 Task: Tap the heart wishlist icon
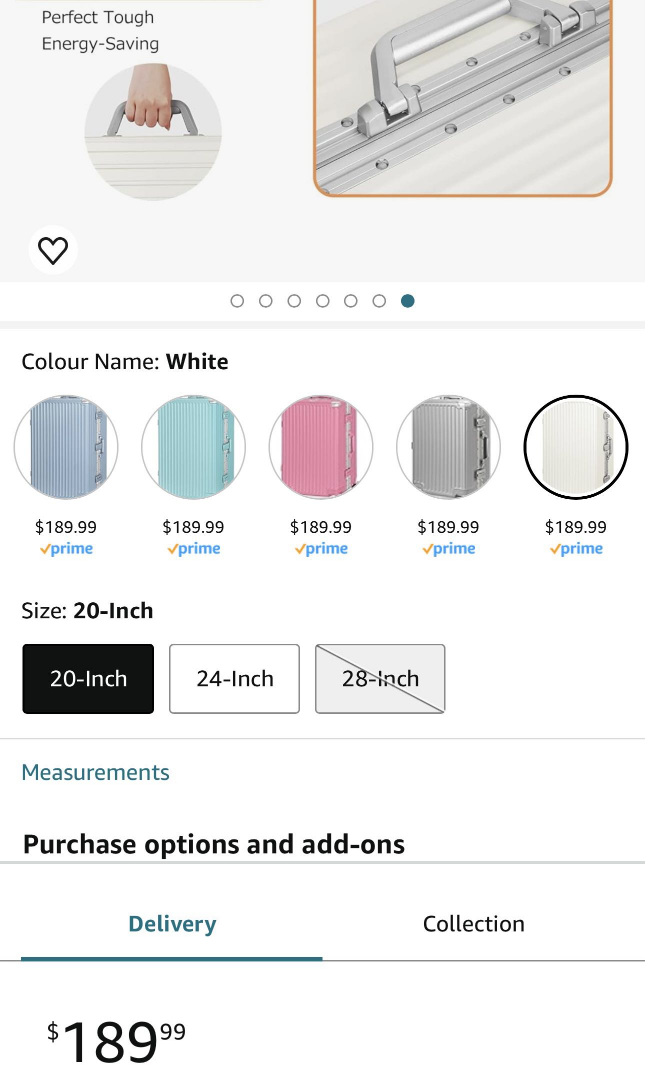pos(53,250)
